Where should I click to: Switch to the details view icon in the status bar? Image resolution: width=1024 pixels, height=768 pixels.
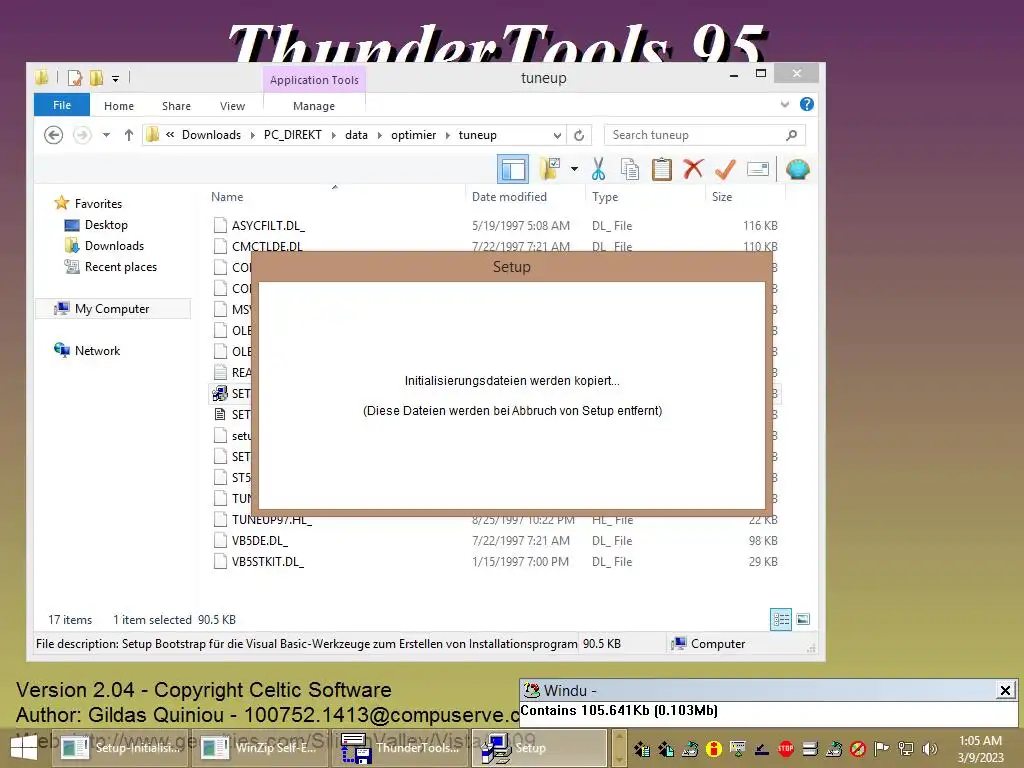point(781,619)
